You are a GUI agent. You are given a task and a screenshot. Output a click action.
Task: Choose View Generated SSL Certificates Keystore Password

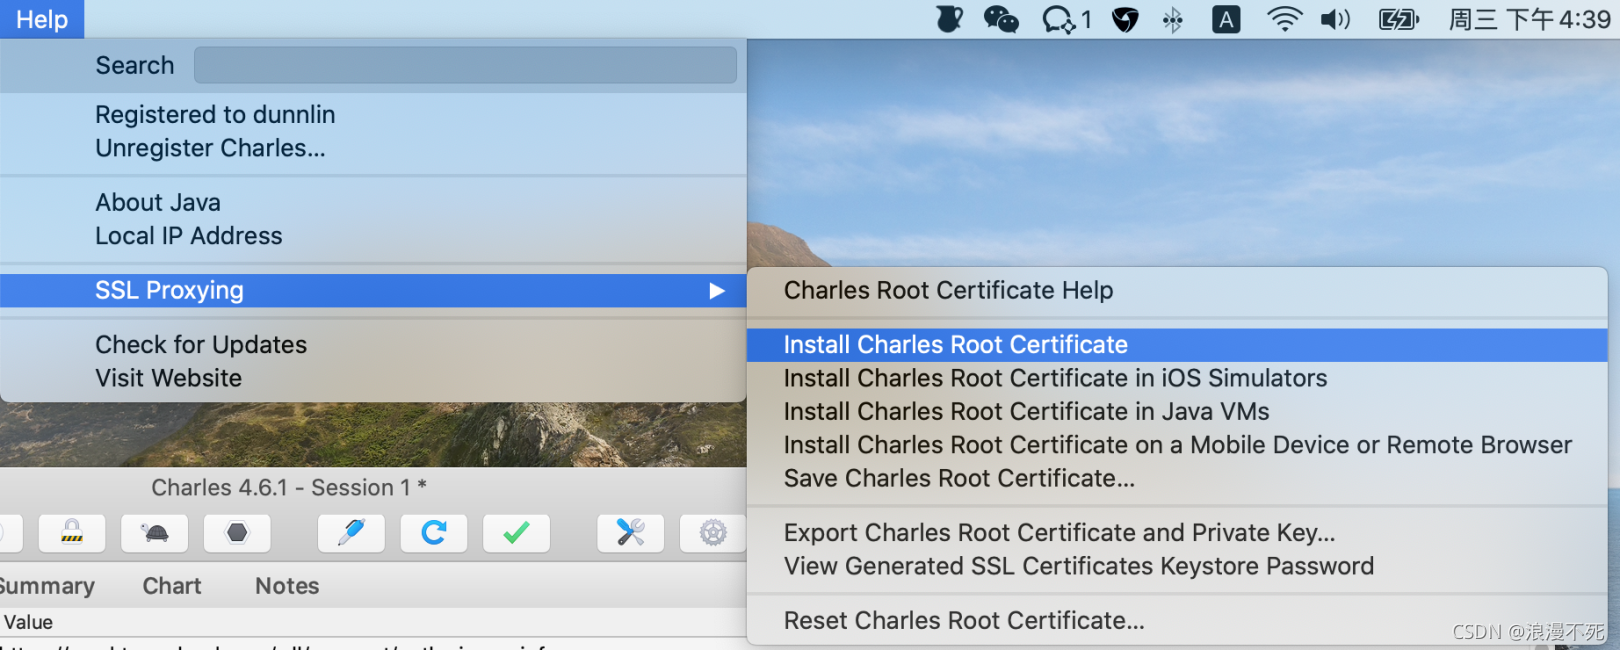coord(1177,566)
